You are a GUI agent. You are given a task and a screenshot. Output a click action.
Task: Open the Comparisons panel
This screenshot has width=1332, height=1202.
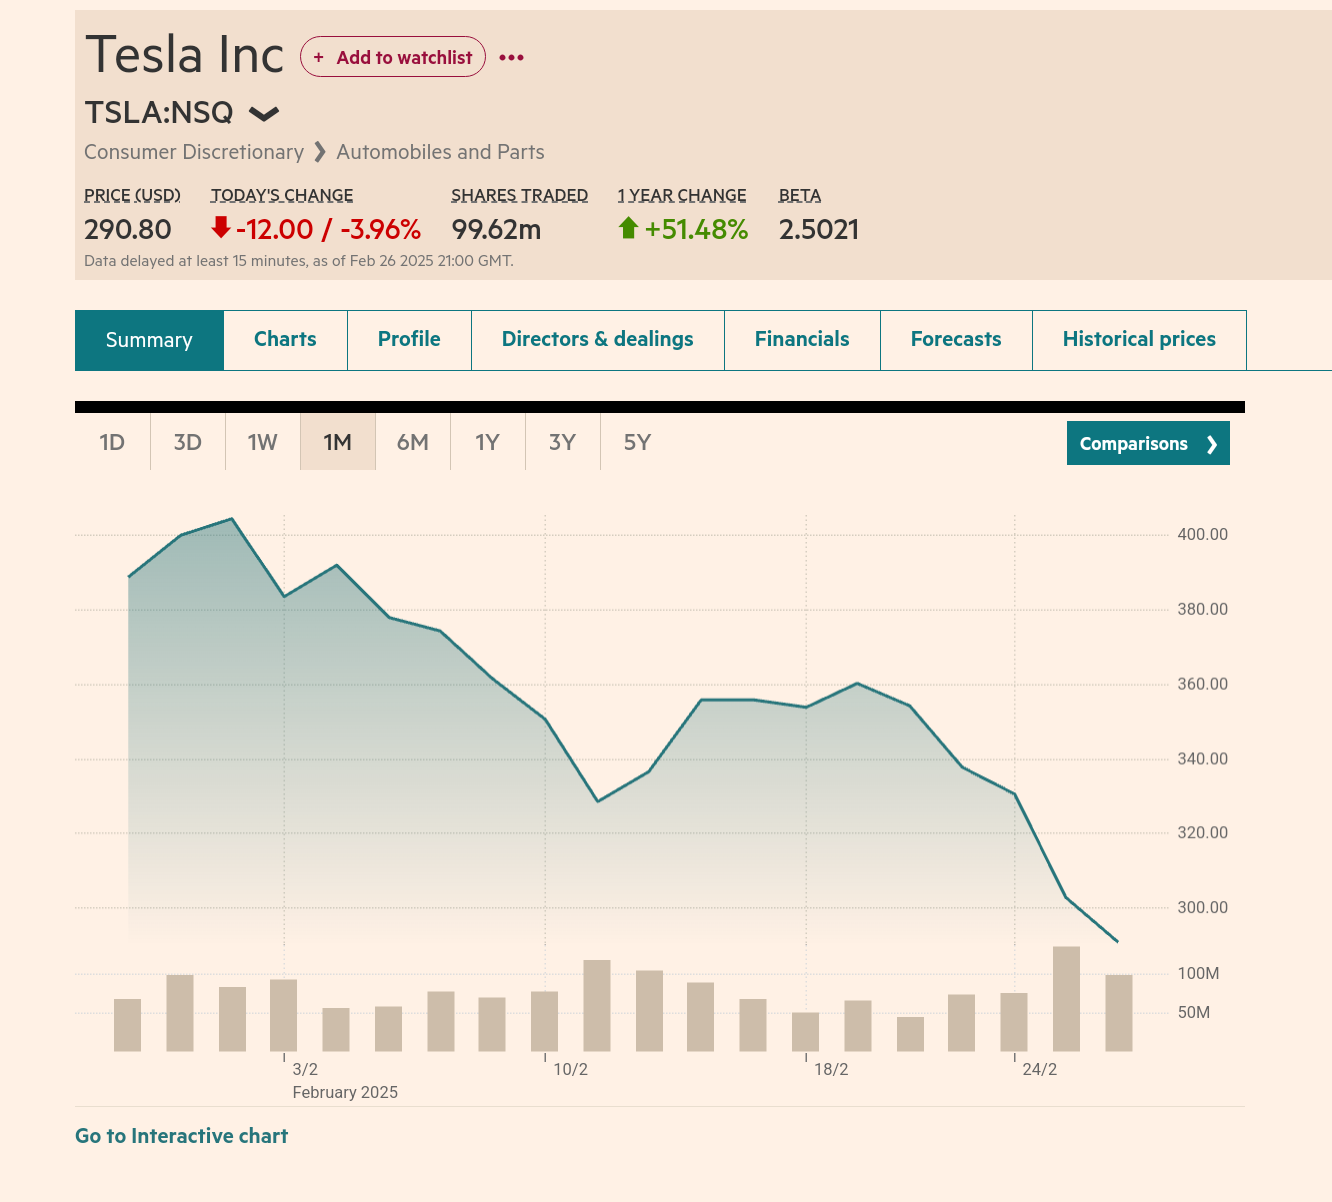point(1147,443)
